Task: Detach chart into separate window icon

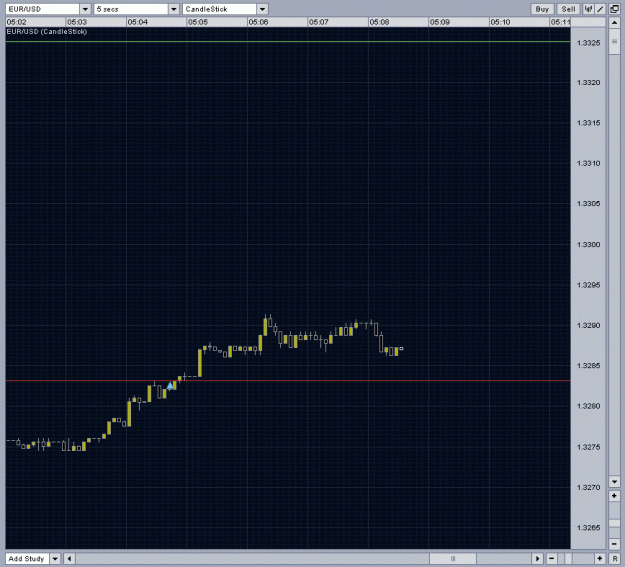Action: 615,9
